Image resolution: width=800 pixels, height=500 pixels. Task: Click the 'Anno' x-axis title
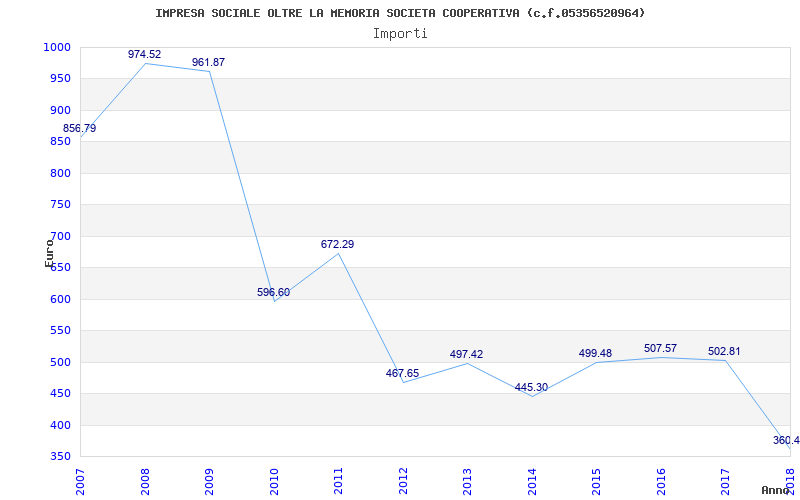pos(775,490)
